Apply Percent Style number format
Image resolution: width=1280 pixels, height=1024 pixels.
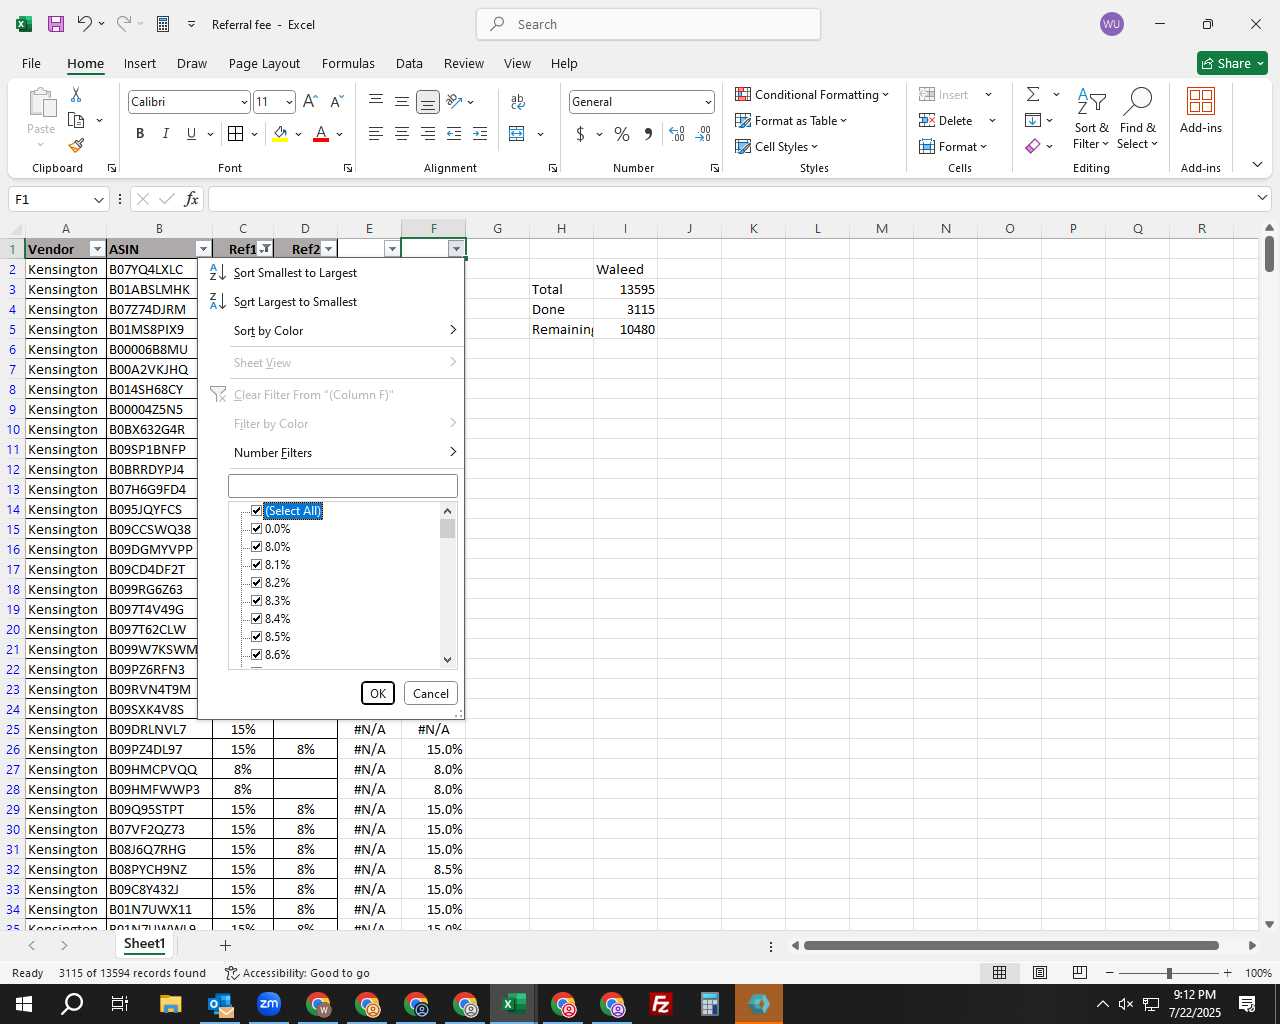[x=622, y=134]
